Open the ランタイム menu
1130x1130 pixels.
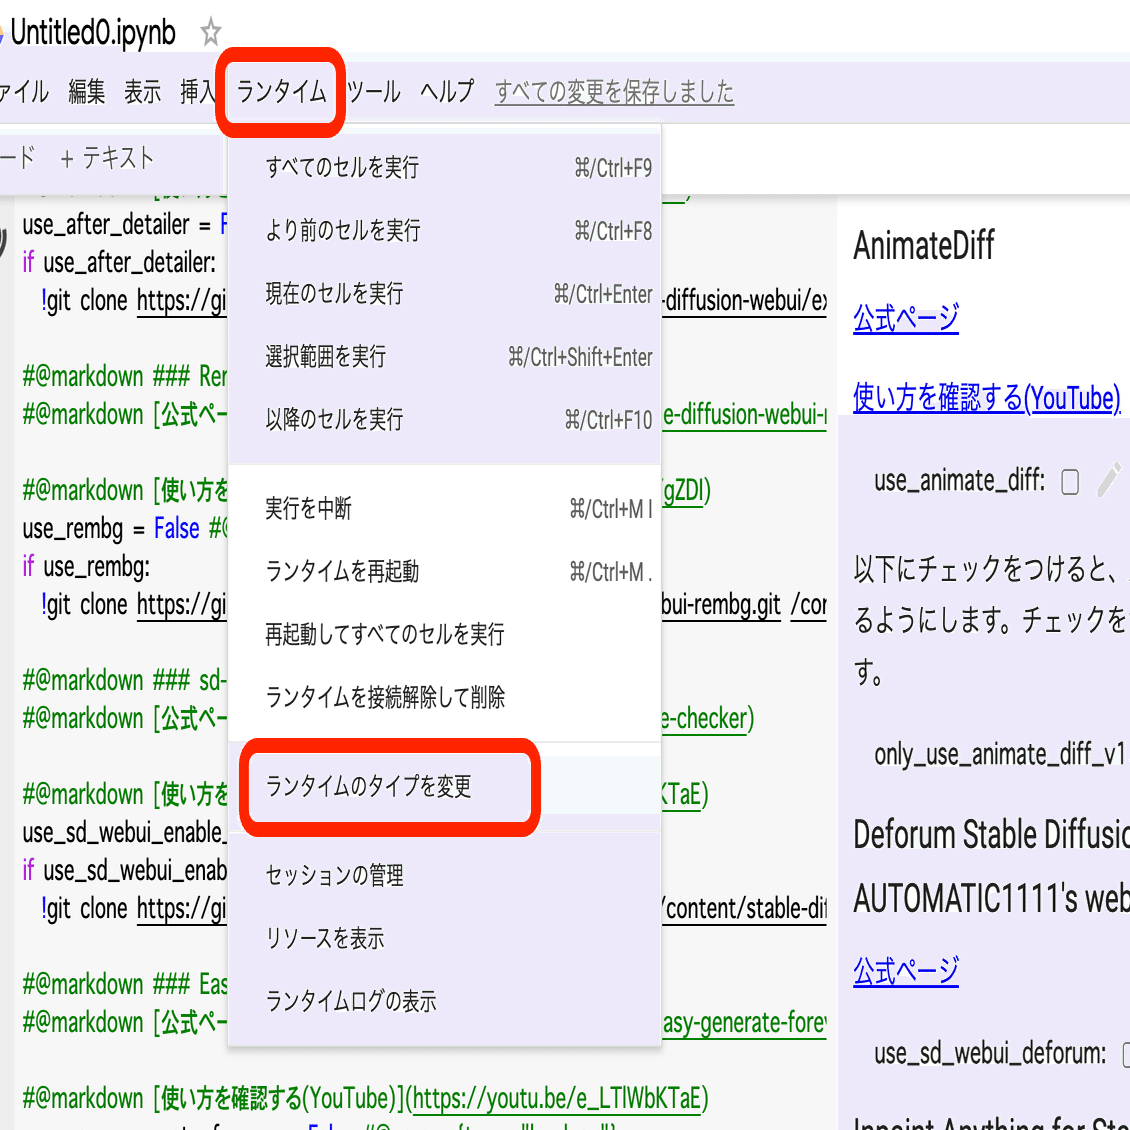[281, 92]
